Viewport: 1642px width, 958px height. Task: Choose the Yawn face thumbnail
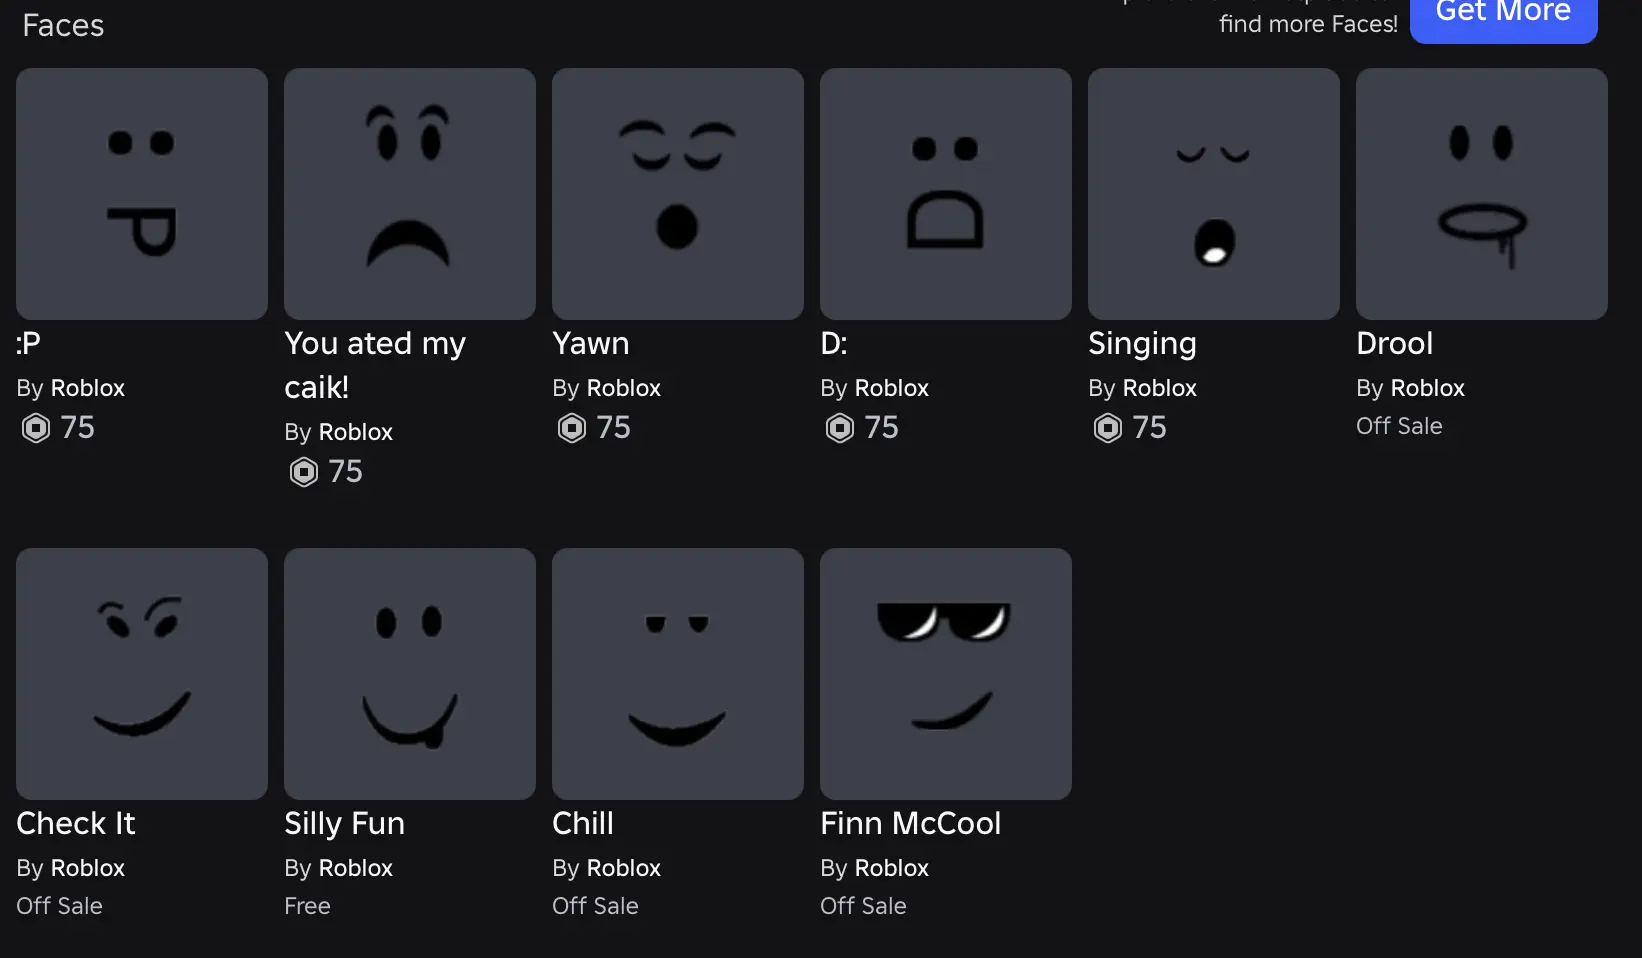pos(678,194)
